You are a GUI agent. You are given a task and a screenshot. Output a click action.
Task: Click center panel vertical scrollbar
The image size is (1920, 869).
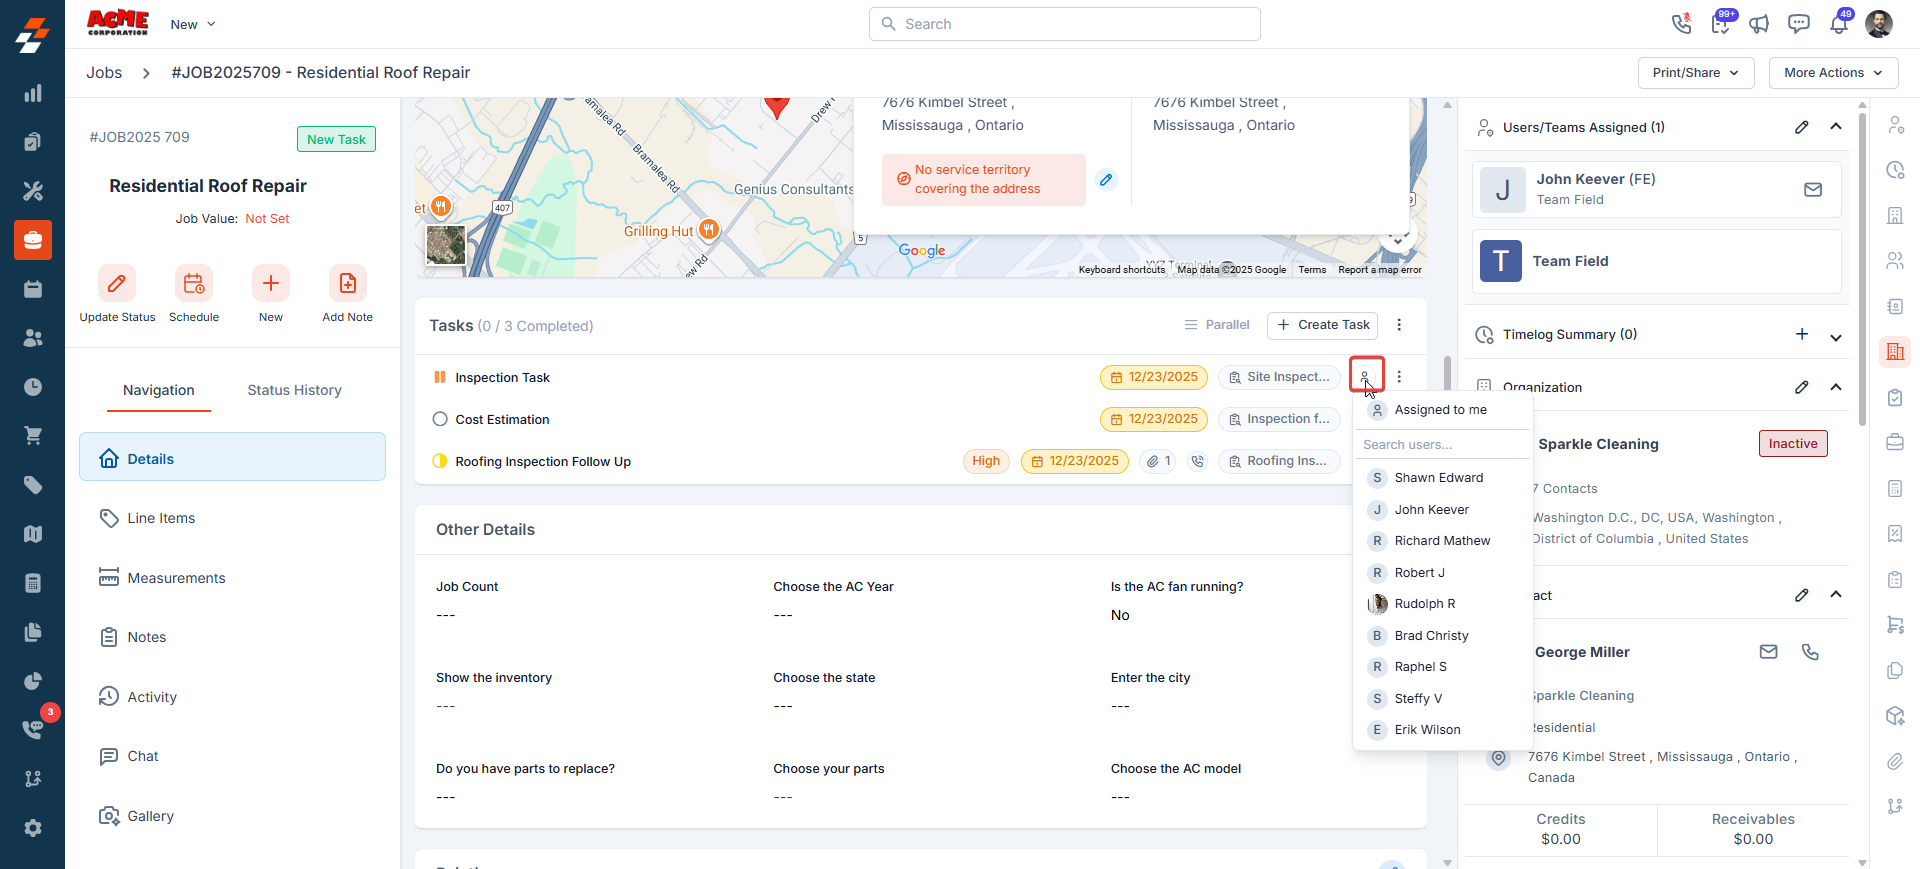tap(1447, 372)
